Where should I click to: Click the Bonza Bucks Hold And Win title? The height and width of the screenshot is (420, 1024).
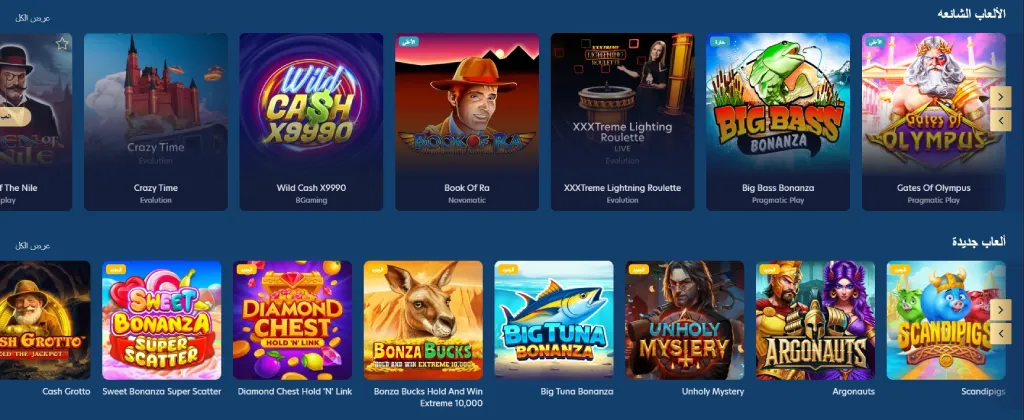(x=428, y=398)
